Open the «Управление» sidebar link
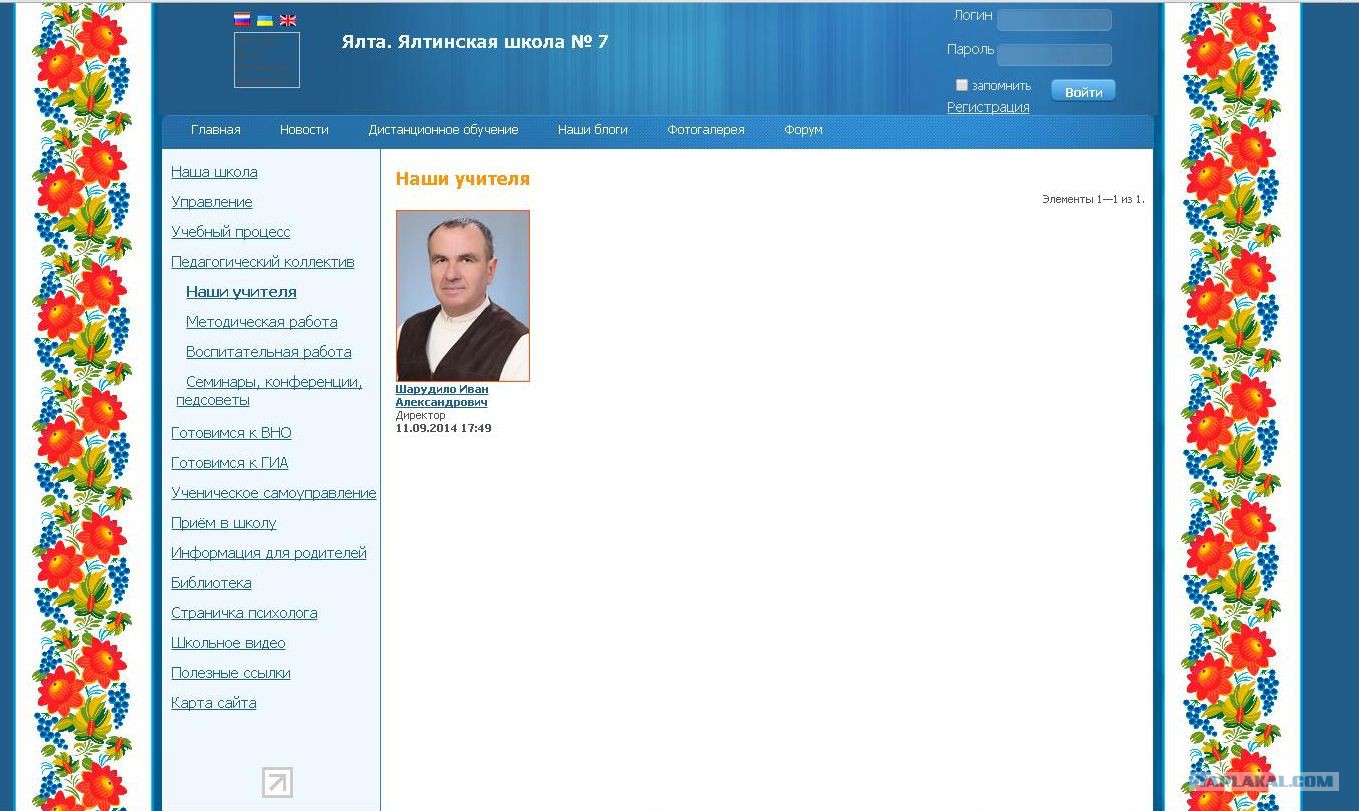Viewport: 1359px width, 811px height. [x=212, y=202]
